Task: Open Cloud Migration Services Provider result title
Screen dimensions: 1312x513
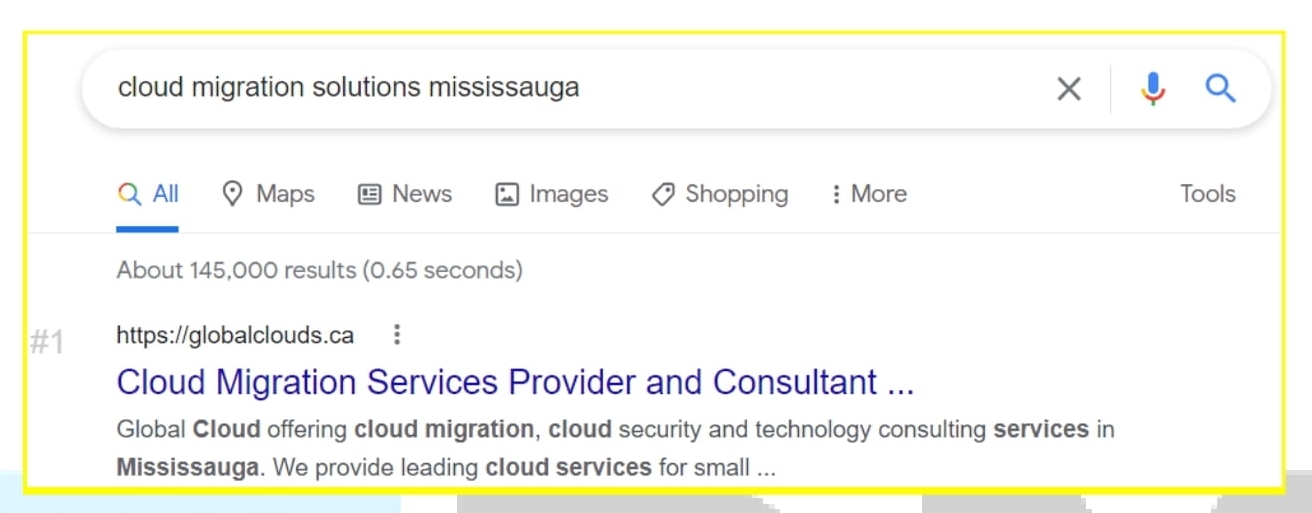Action: [515, 382]
